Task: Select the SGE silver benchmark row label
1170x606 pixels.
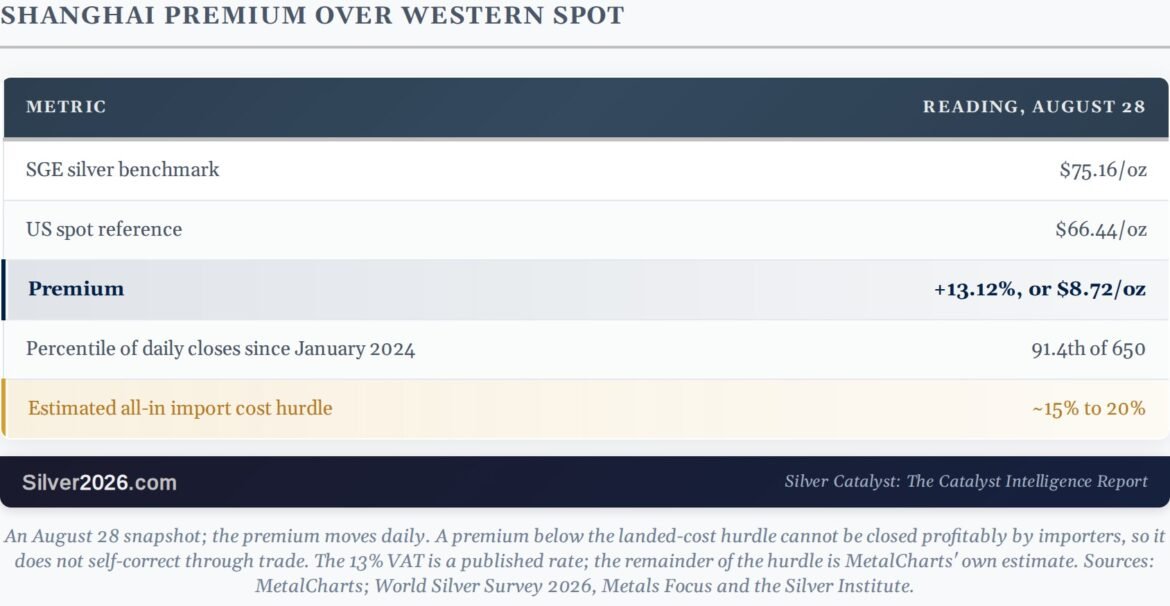Action: tap(122, 169)
